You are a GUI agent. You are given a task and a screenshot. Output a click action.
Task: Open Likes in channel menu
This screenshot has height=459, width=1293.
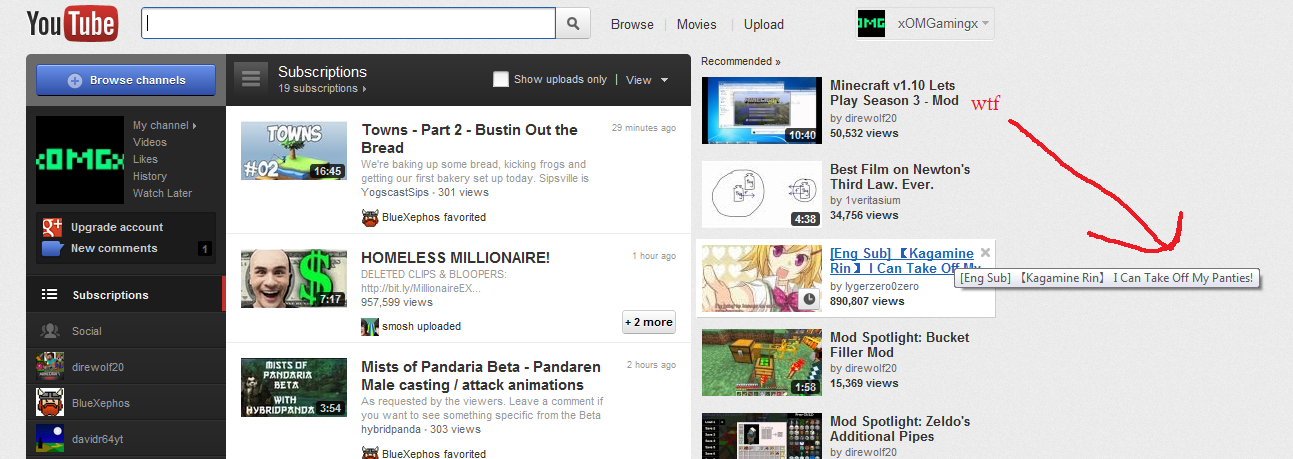(145, 159)
